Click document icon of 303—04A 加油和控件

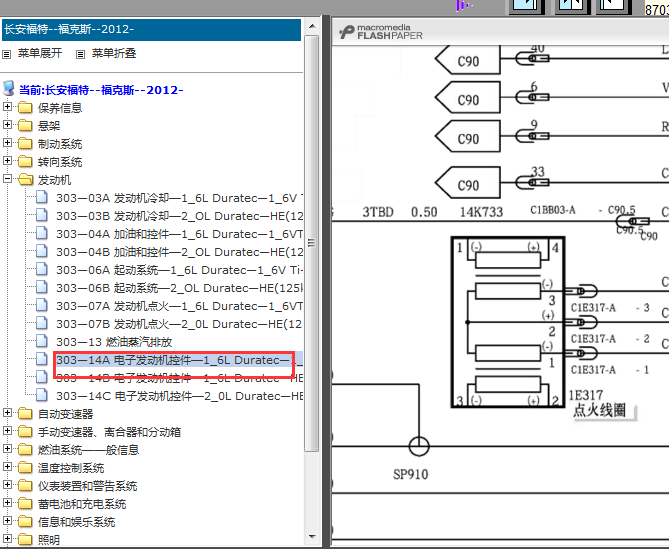41,233
